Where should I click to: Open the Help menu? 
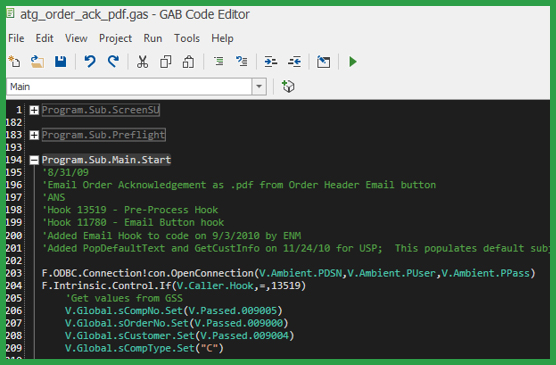(x=222, y=38)
